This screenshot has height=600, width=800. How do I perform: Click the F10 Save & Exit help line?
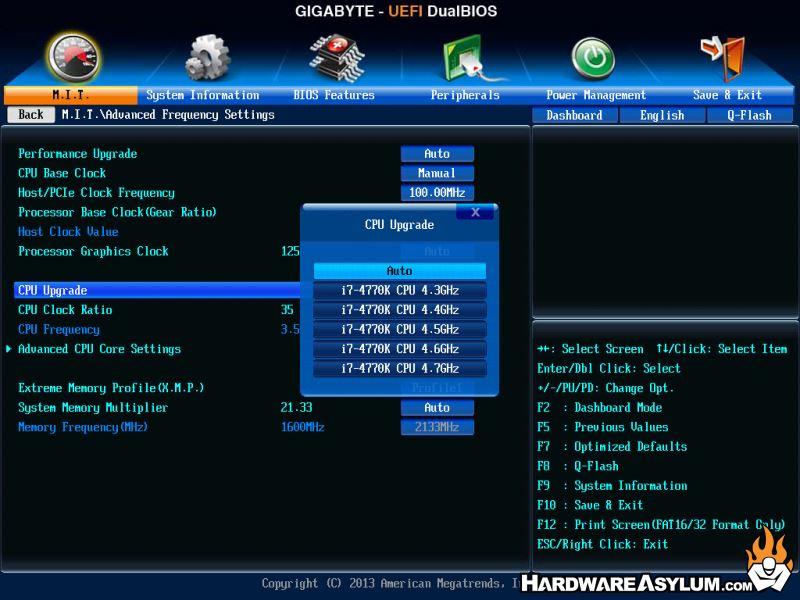[590, 505]
